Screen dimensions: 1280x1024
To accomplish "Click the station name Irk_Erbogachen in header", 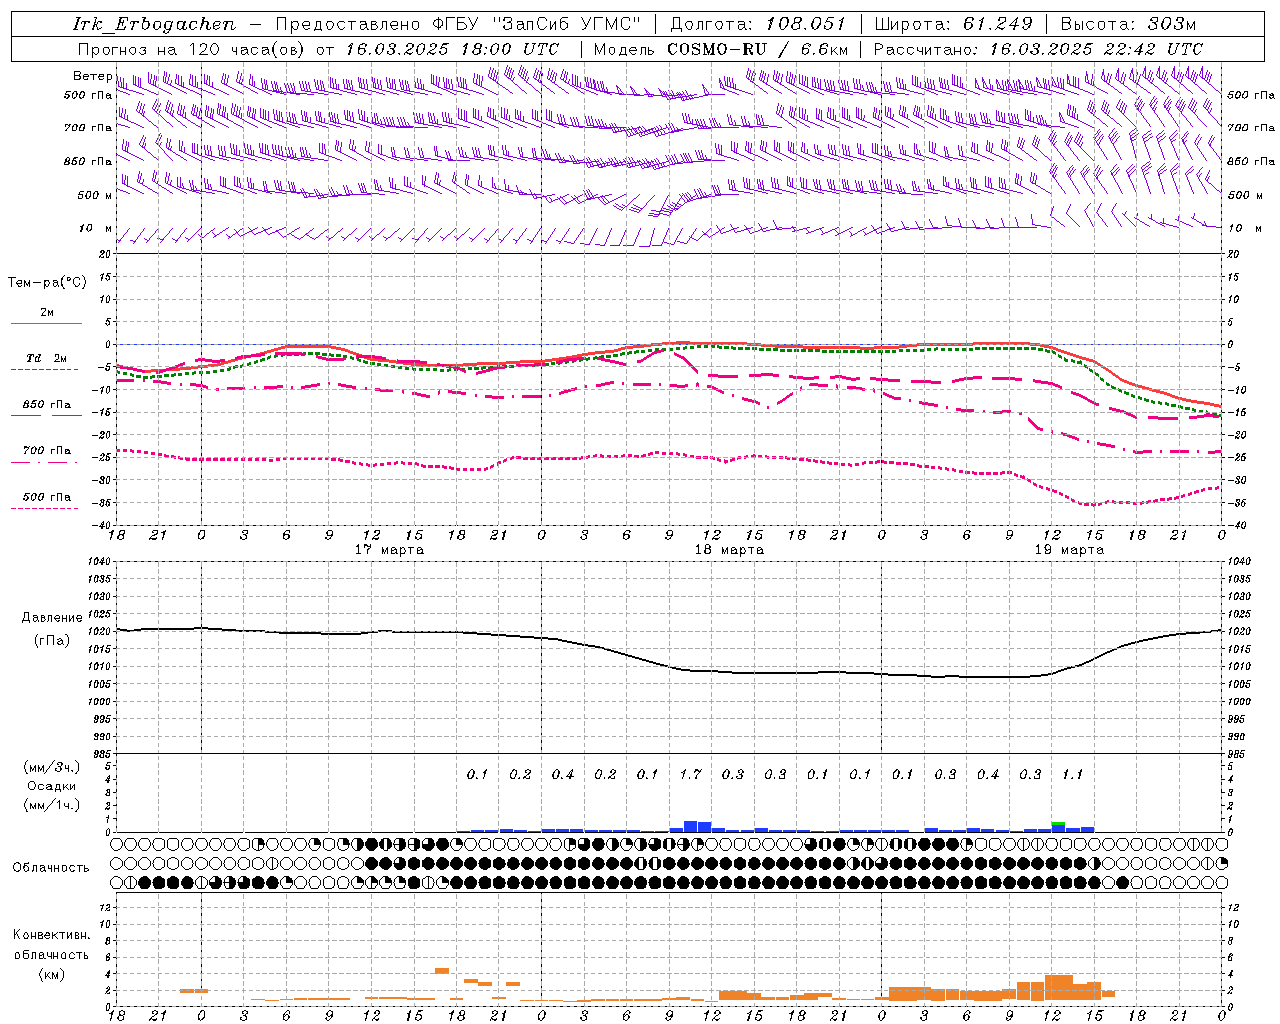I will [155, 24].
